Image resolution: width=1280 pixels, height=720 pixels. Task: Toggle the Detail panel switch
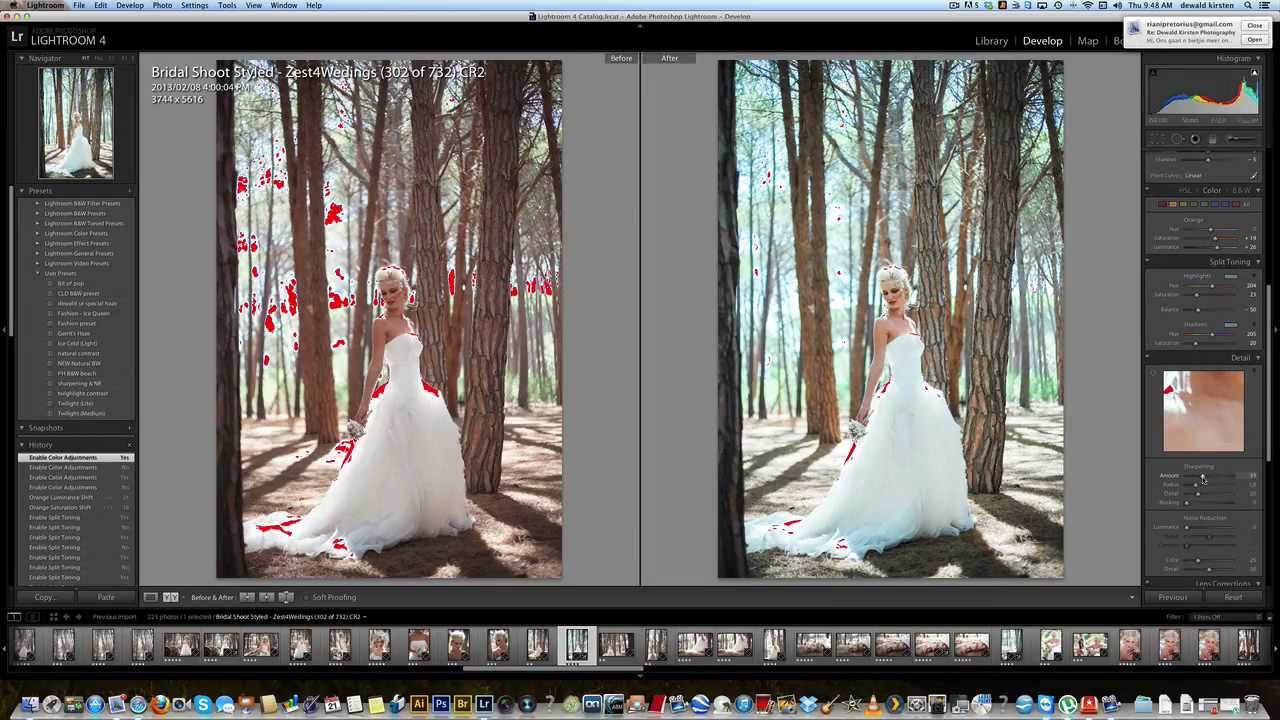point(1148,358)
